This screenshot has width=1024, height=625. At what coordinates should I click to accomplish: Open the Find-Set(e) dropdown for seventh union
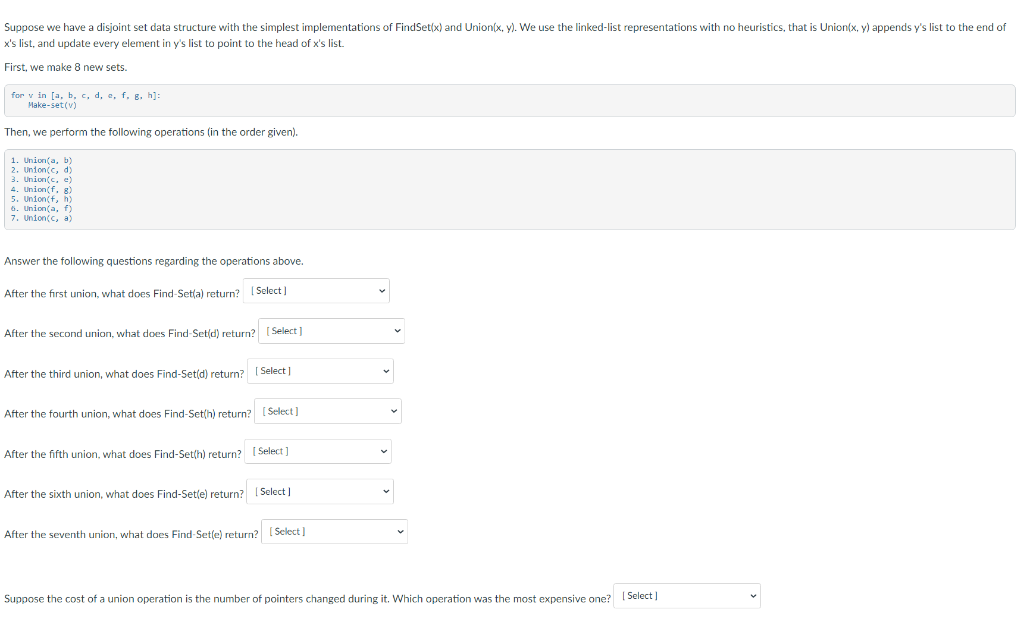pyautogui.click(x=334, y=531)
